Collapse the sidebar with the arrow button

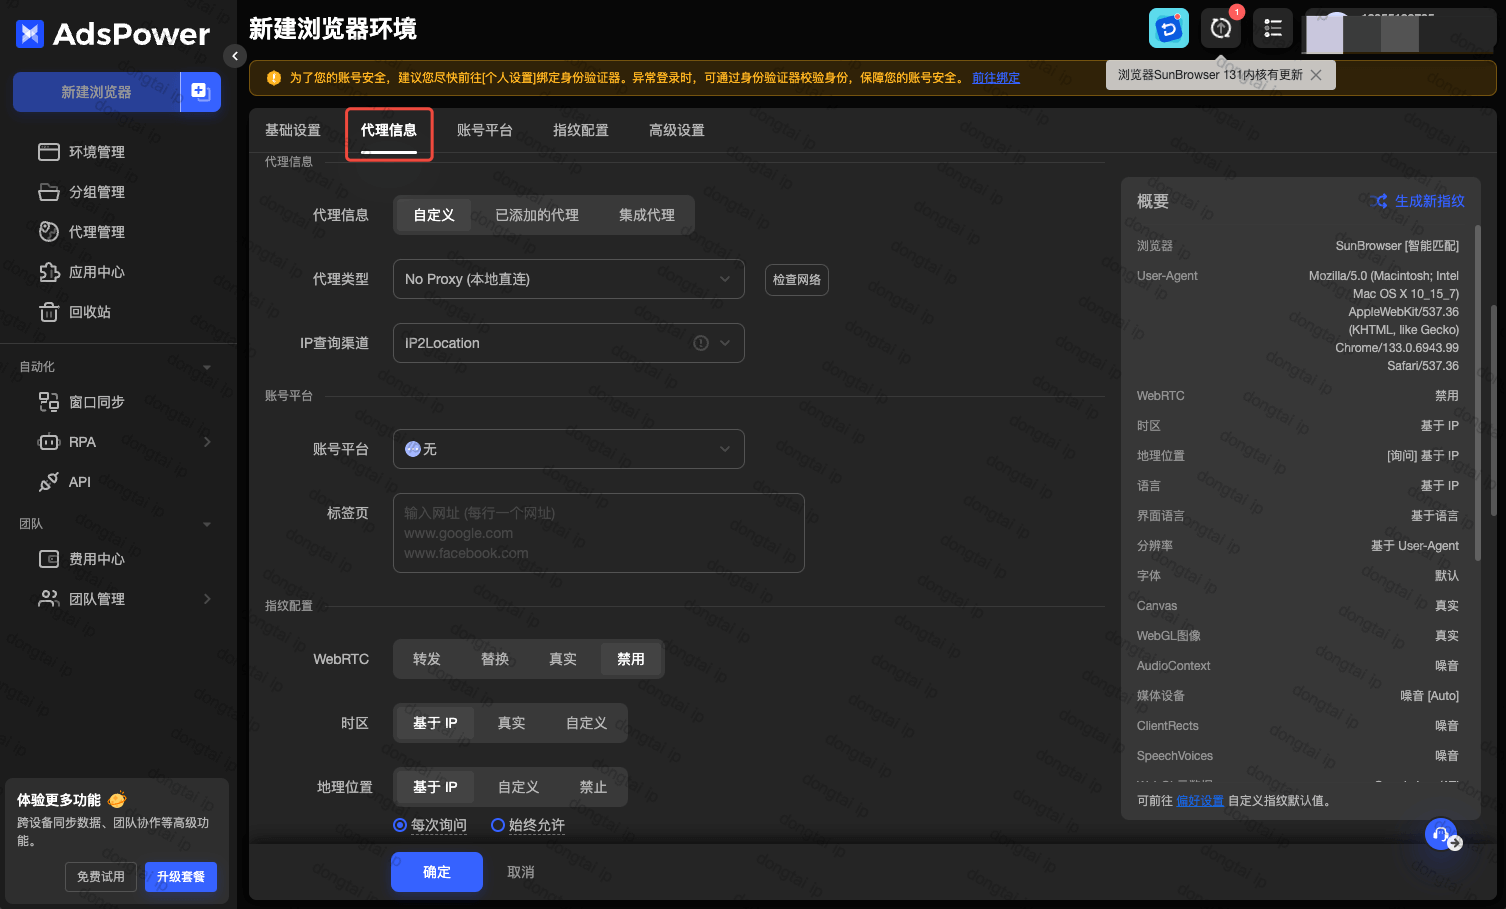[234, 56]
